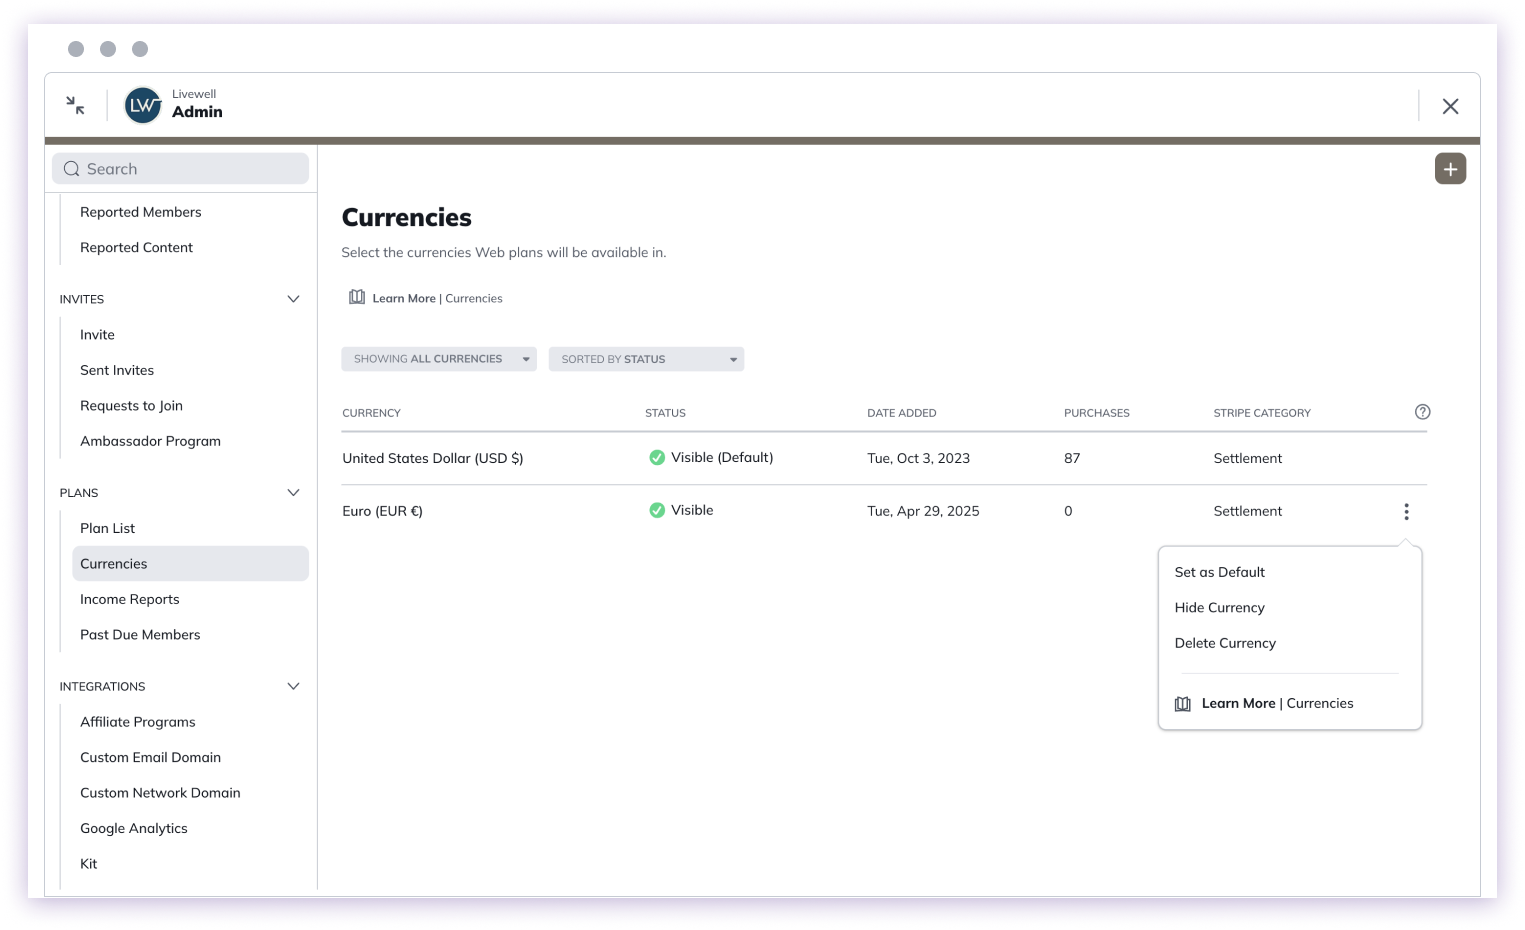Click purchases value 87

click(x=1072, y=458)
